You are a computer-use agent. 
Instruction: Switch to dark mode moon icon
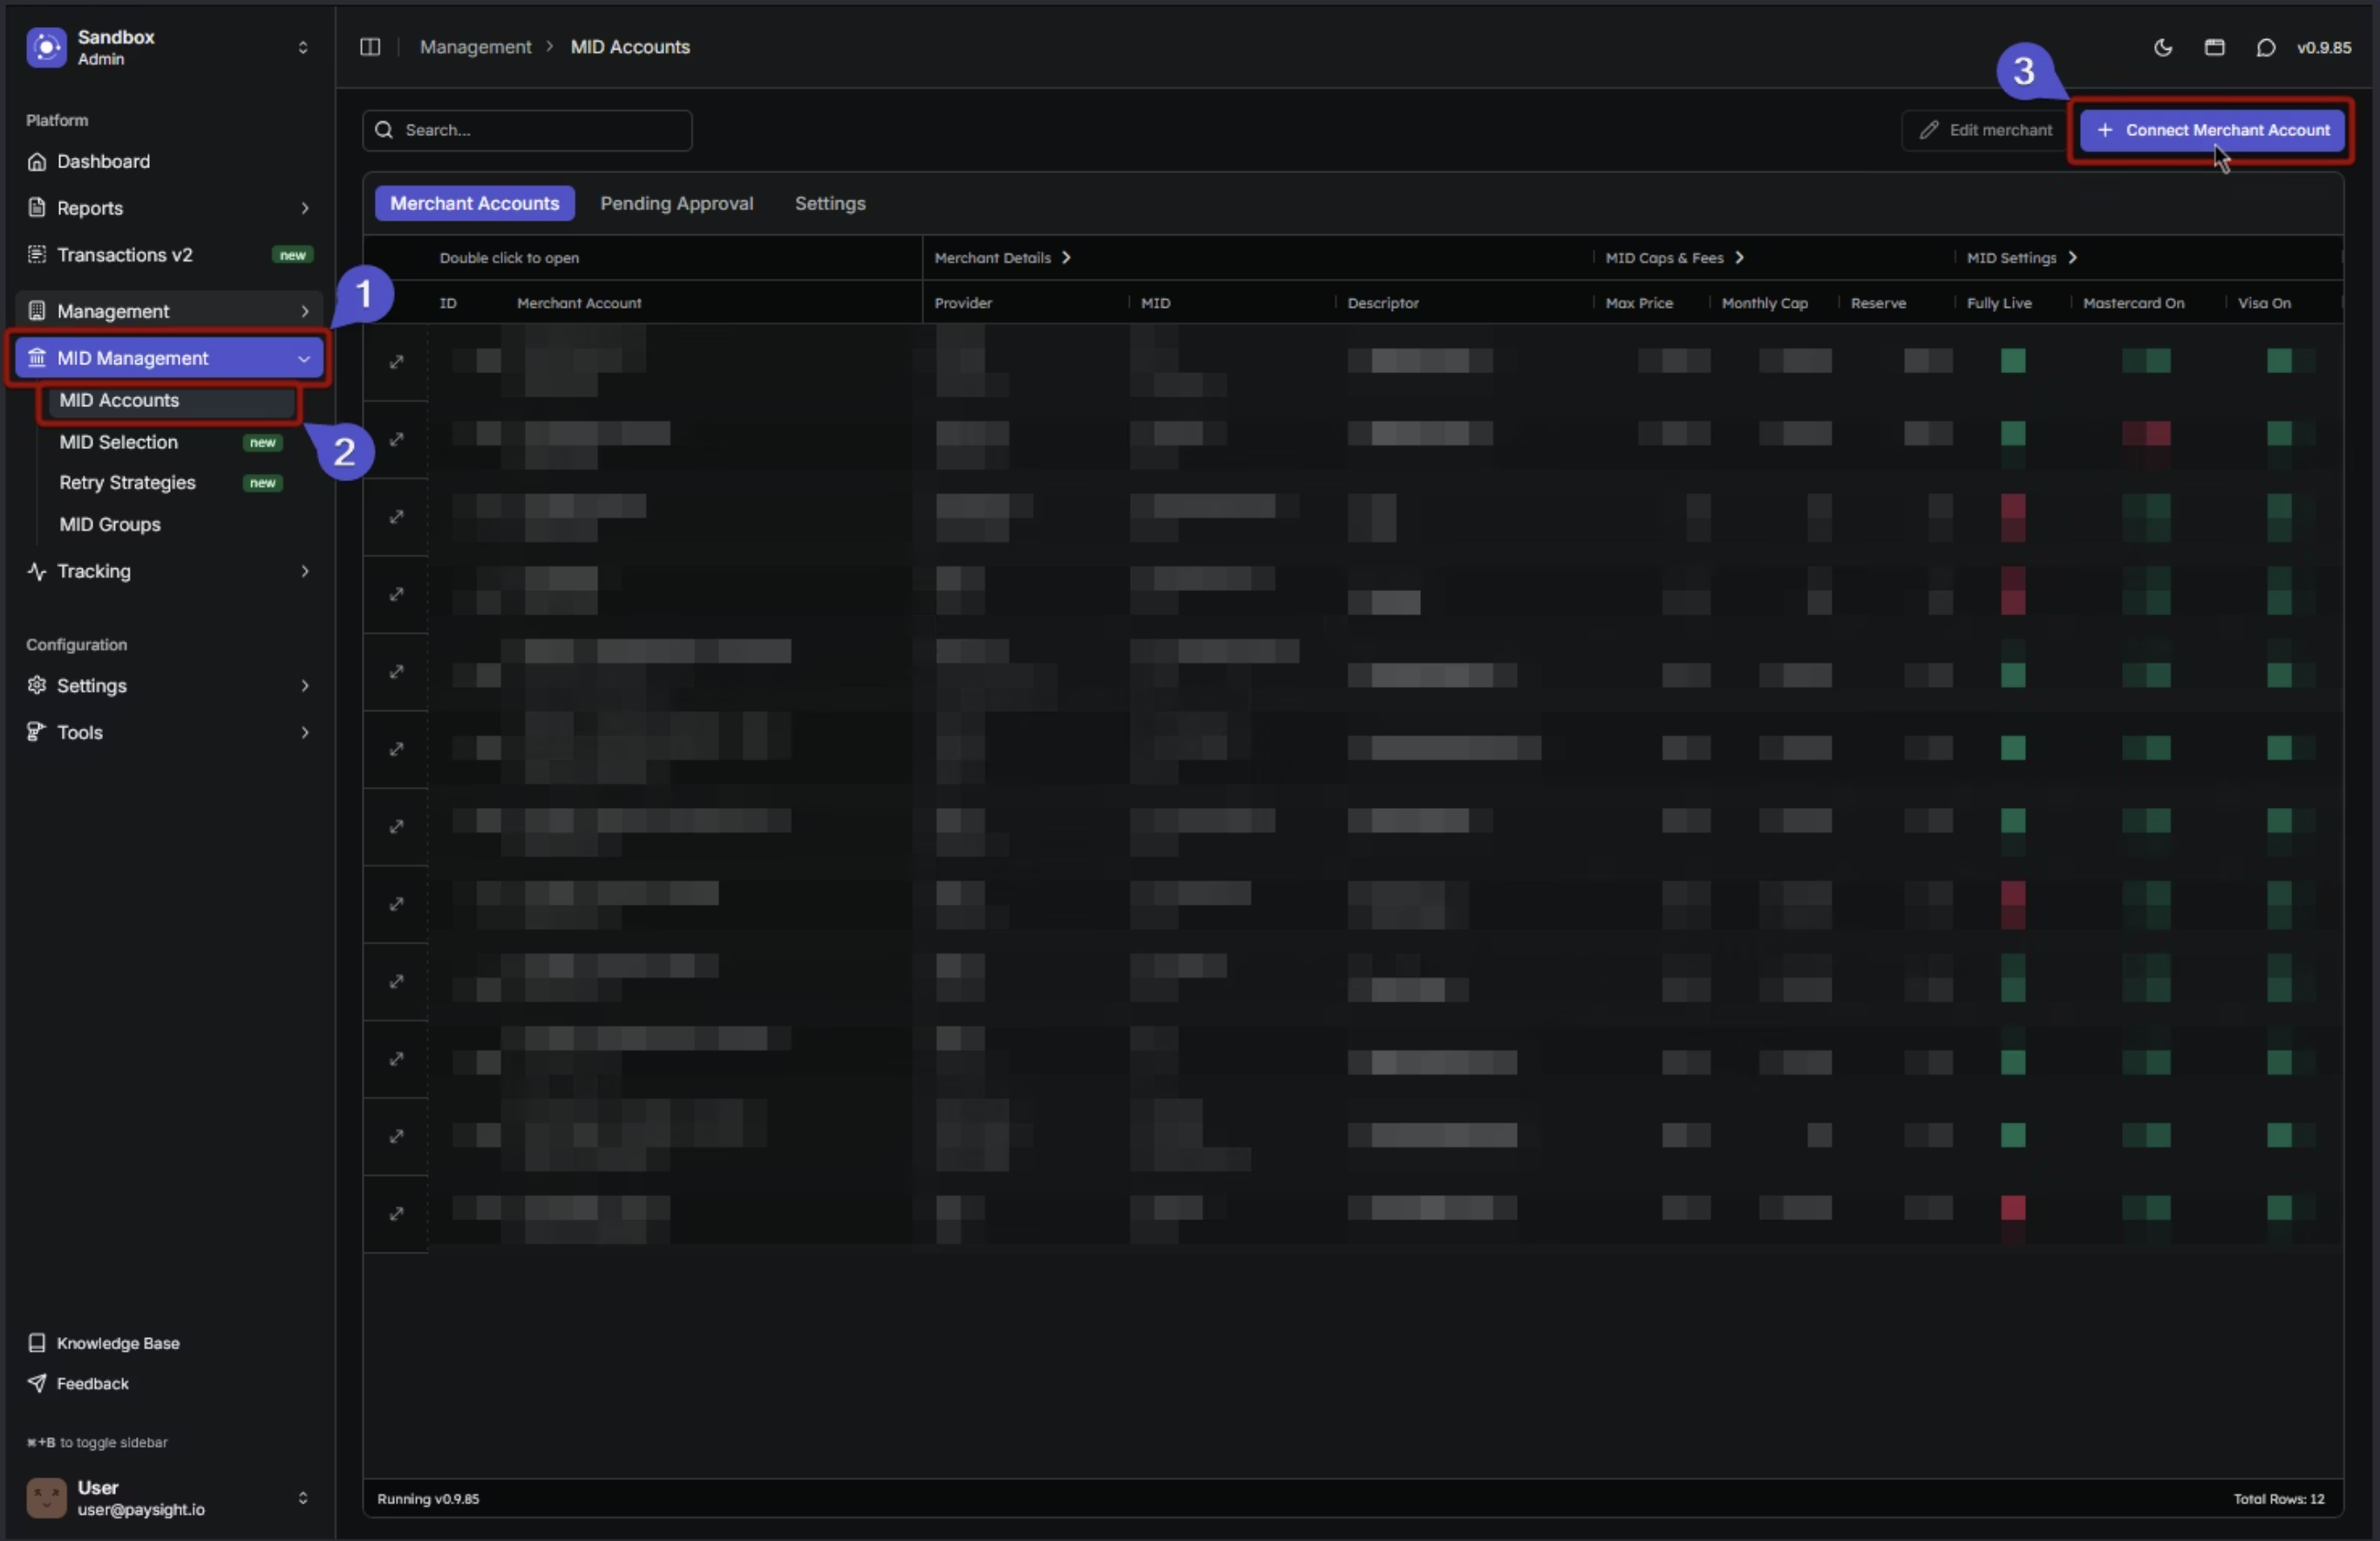tap(2162, 47)
